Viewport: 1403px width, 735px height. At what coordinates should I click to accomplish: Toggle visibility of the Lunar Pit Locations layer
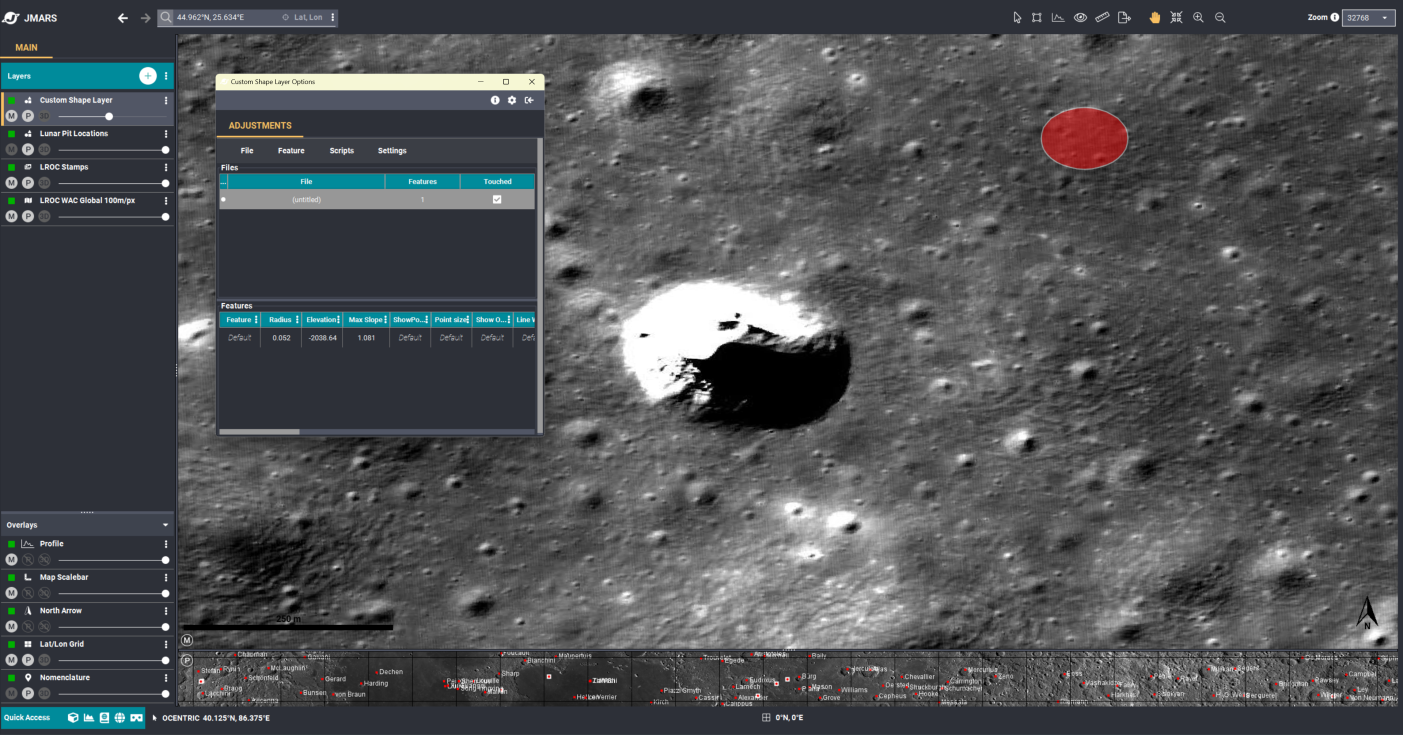point(11,134)
